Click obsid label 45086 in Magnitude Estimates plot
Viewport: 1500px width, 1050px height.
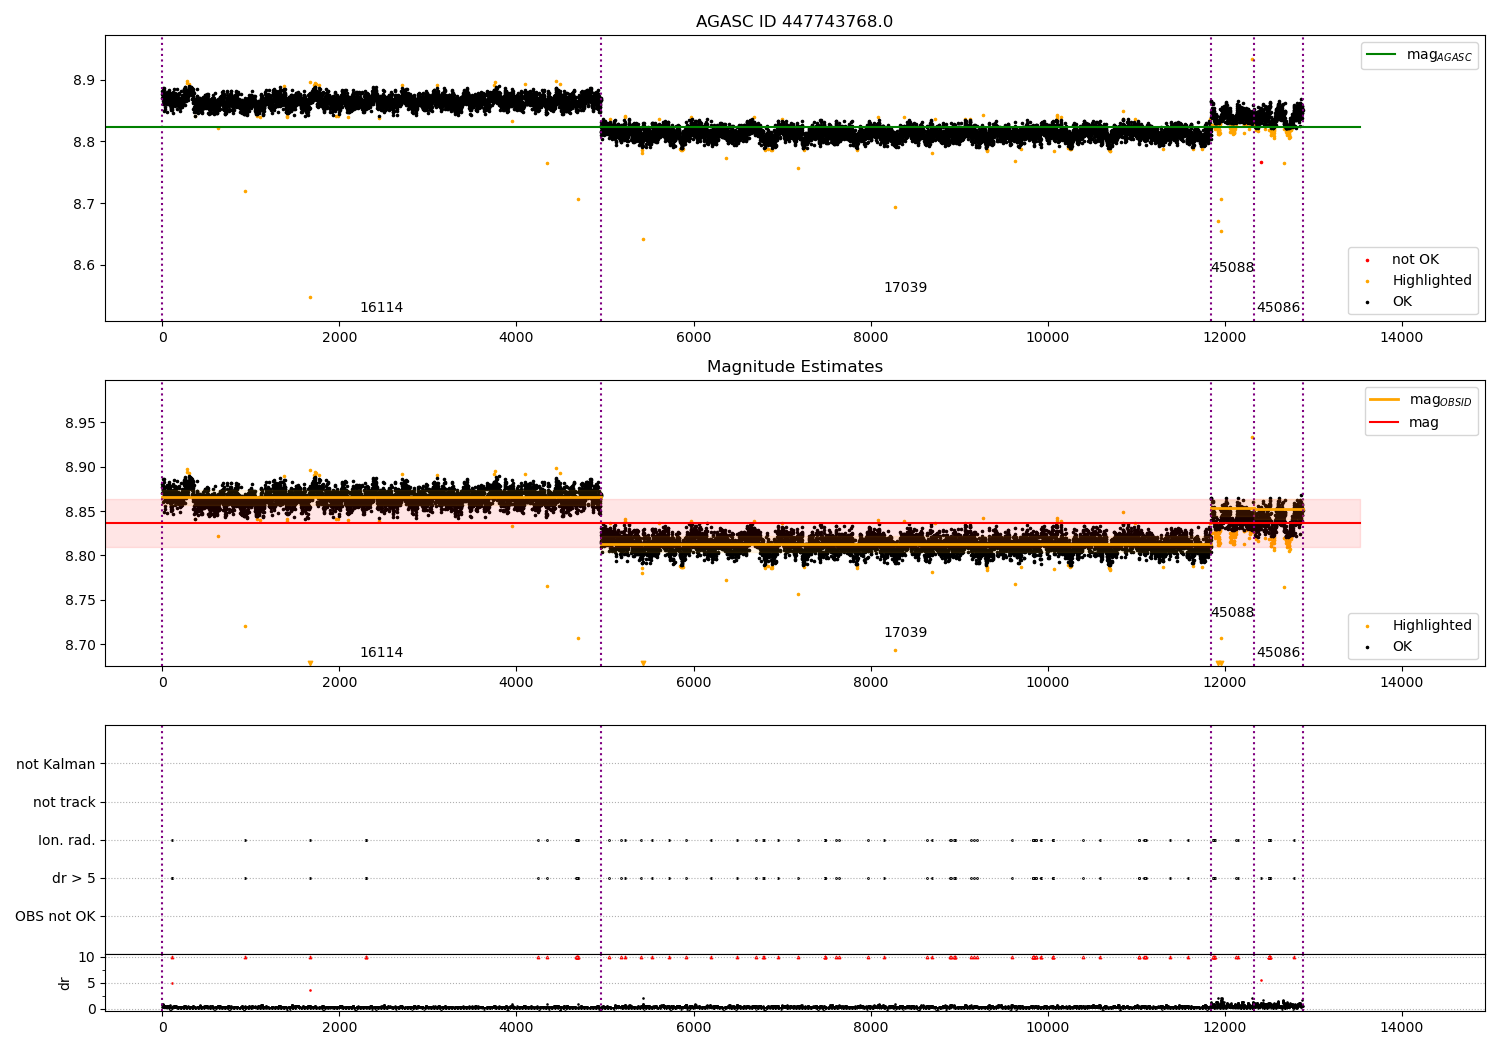tap(1278, 653)
